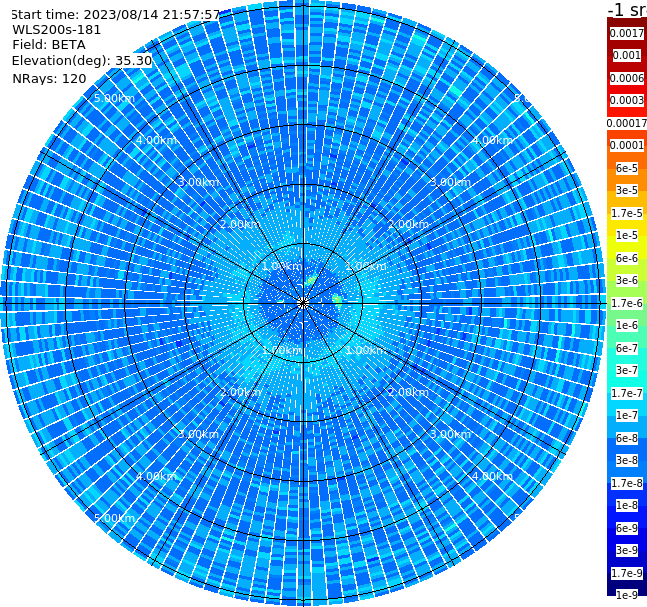
Task: Click the 0.00017 colorbar tick label
Action: click(627, 123)
